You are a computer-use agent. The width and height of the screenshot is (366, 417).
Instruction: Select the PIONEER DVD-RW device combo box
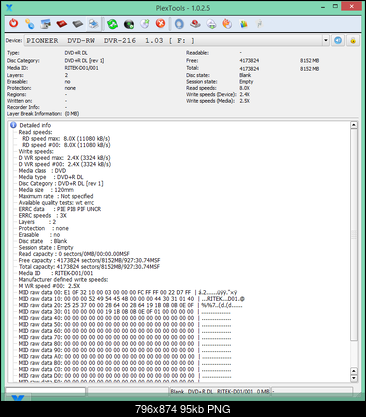(x=177, y=41)
